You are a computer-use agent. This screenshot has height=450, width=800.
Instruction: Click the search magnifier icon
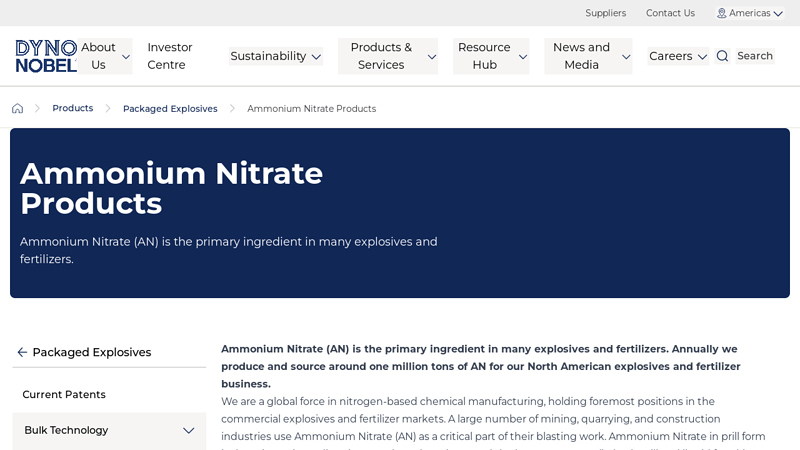coord(722,56)
